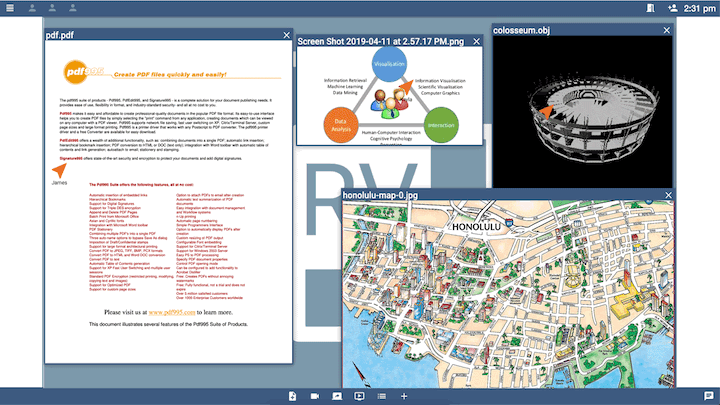Click the leave room door icon
720x405 pixels.
click(x=650, y=8)
